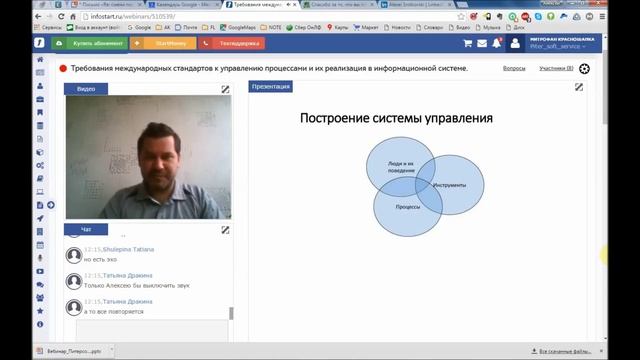This screenshot has width=640, height=360.
Task: Click the browser home button
Action: [x=73, y=17]
